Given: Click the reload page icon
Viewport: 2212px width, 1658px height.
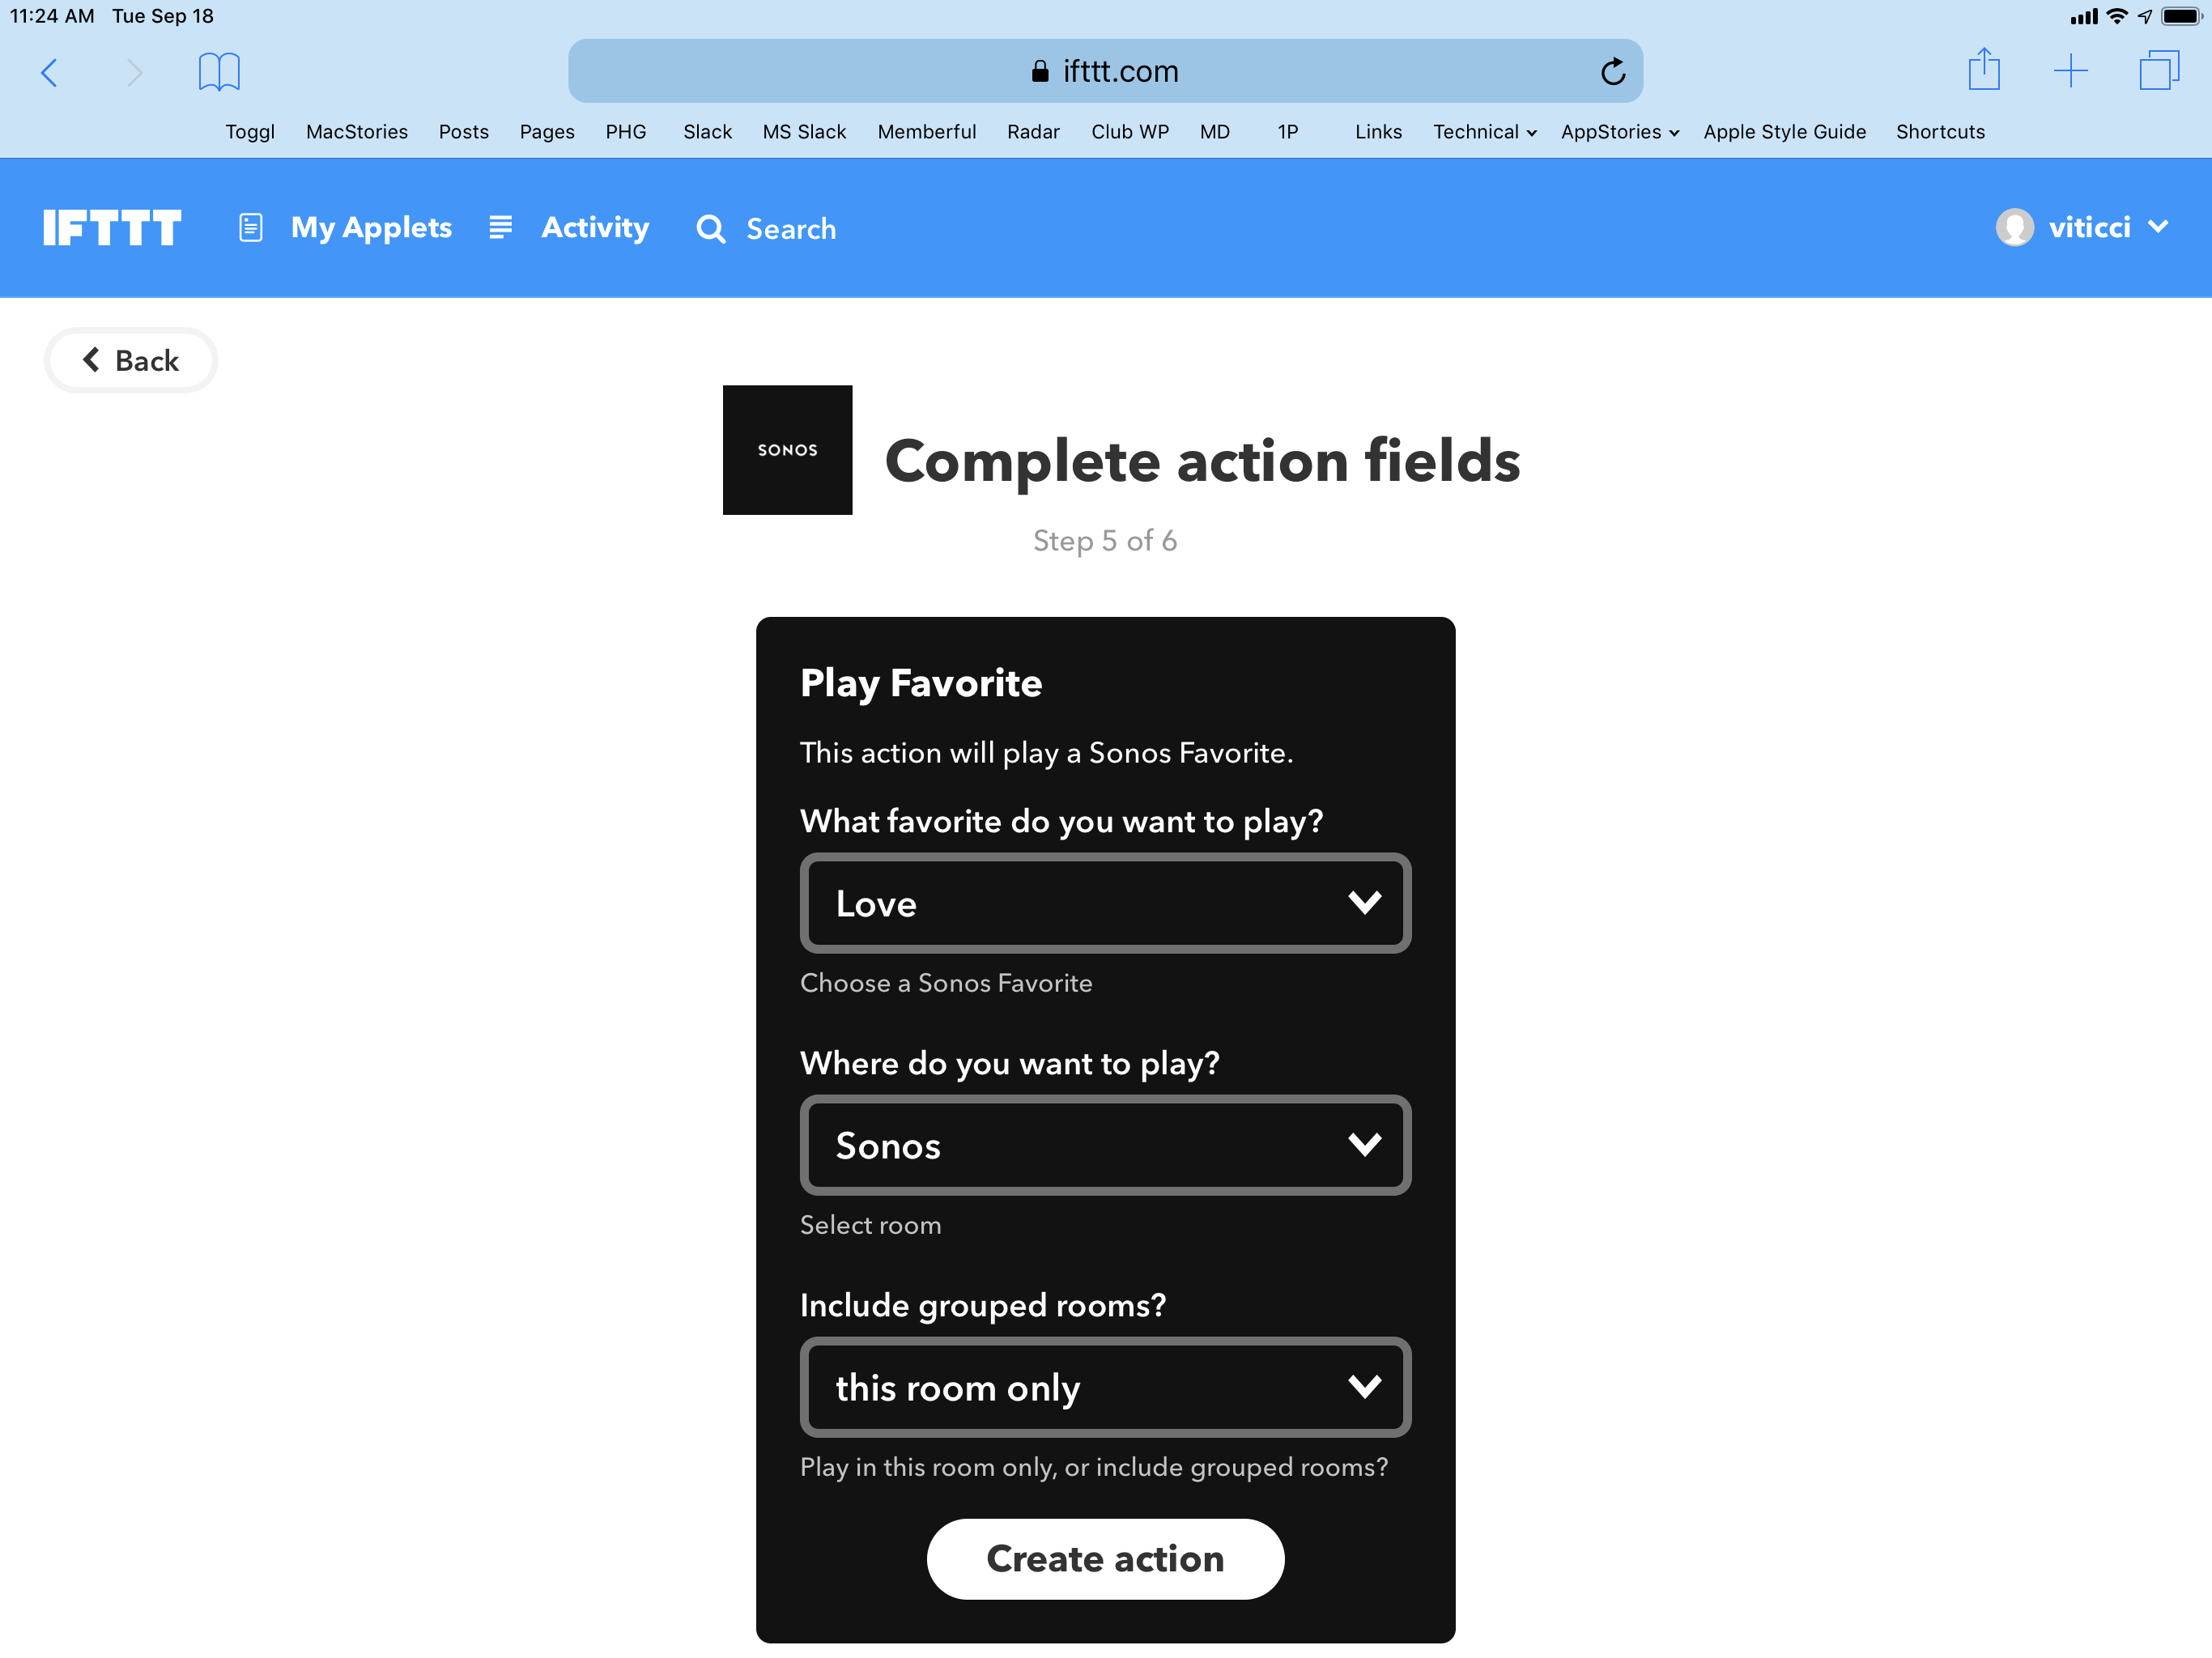Looking at the screenshot, I should pos(1611,71).
